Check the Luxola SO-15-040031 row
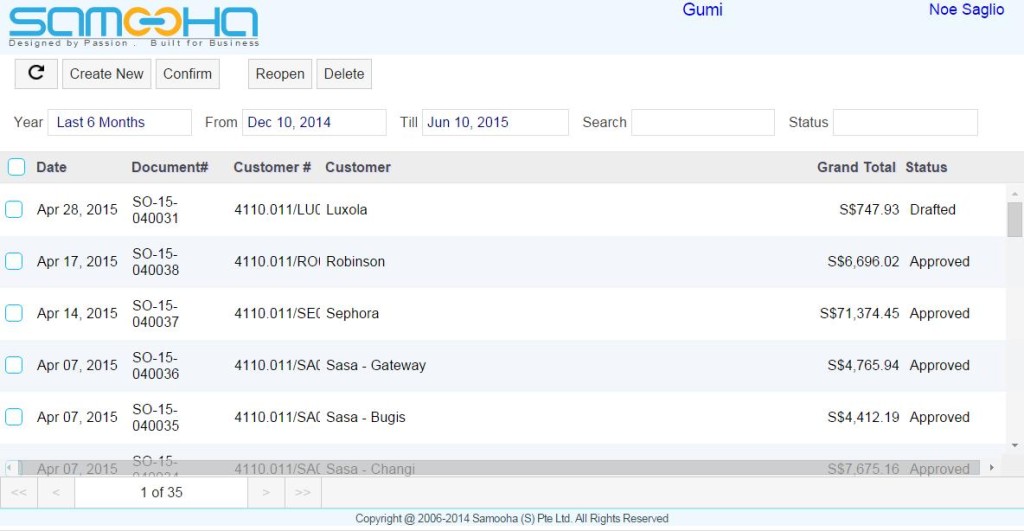Viewport: 1024px width, 531px height. (x=14, y=210)
